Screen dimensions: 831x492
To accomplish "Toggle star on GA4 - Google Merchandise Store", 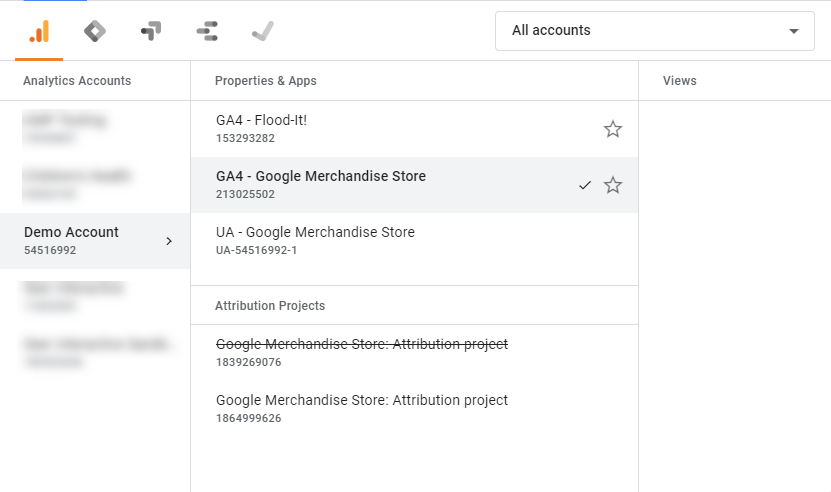I will [613, 185].
